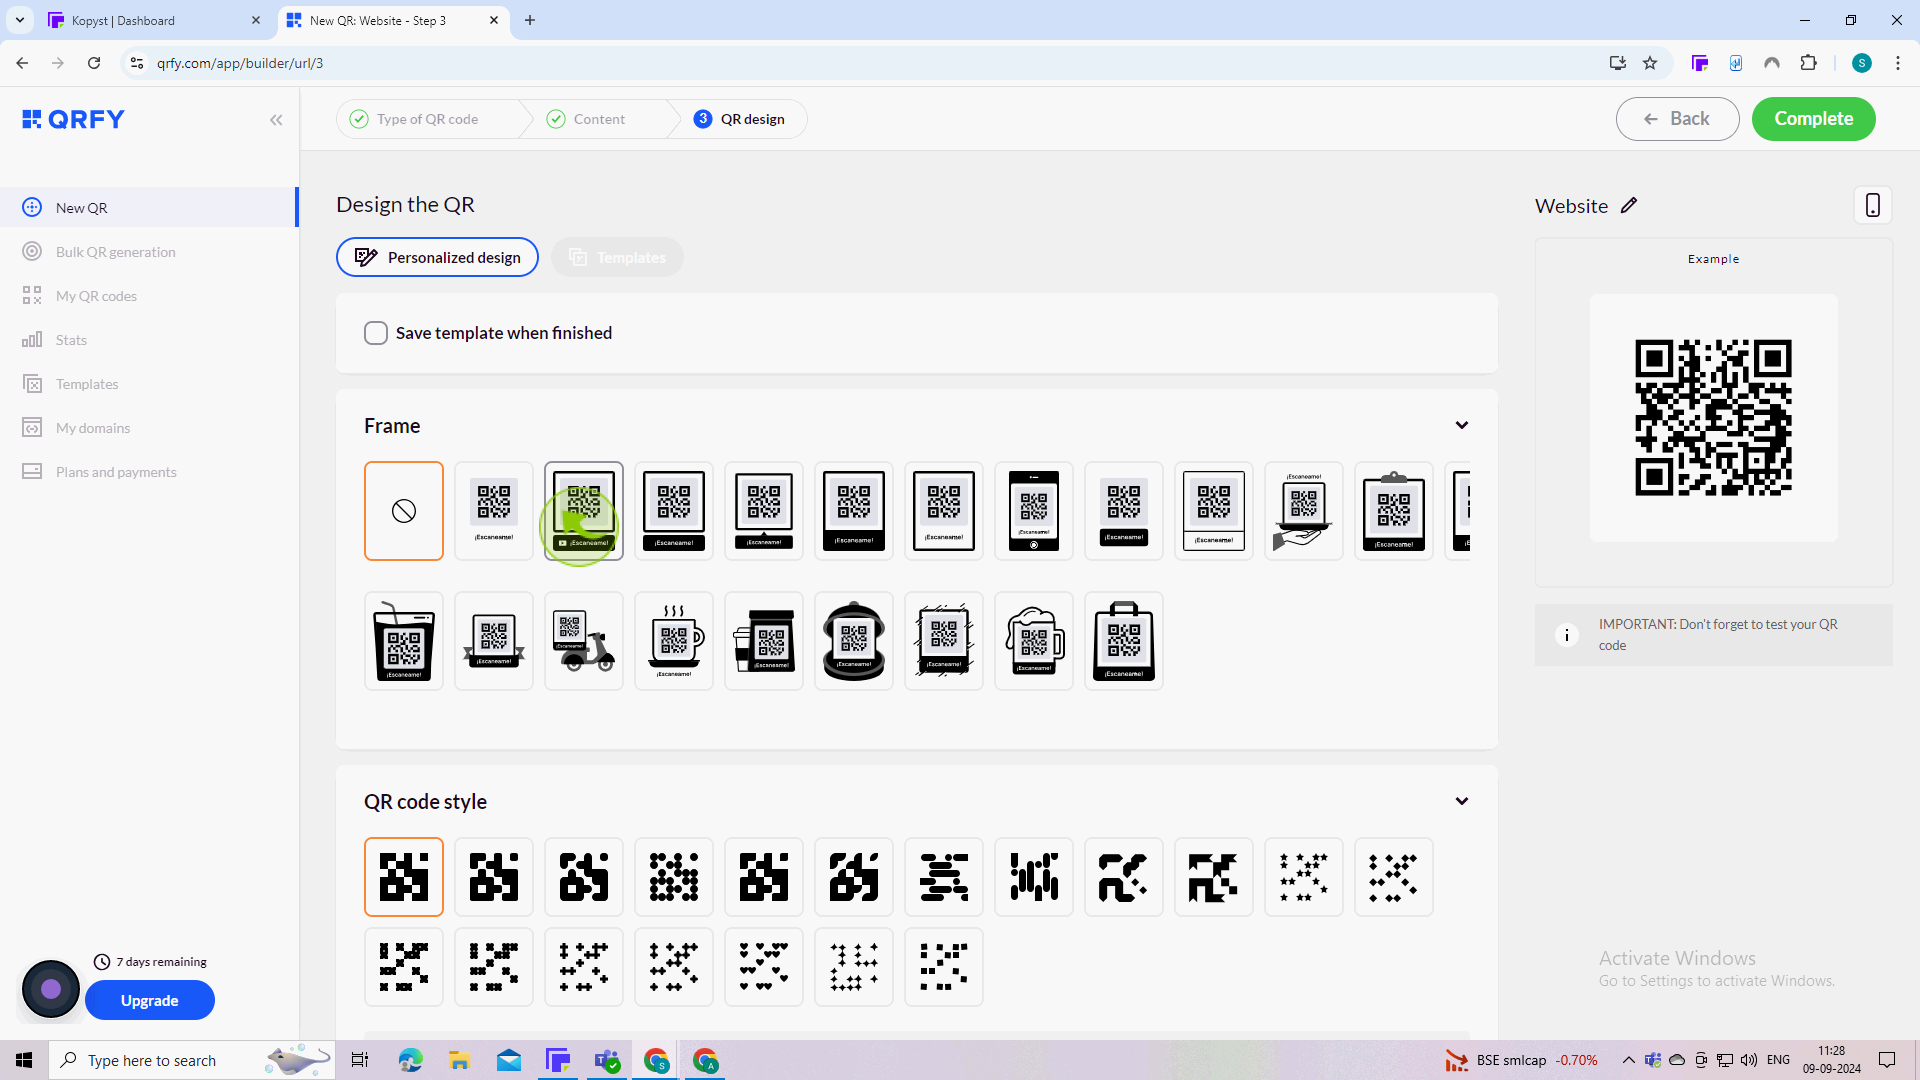Choose the clipboard frame
Viewport: 1920px width, 1080px height.
1394,511
